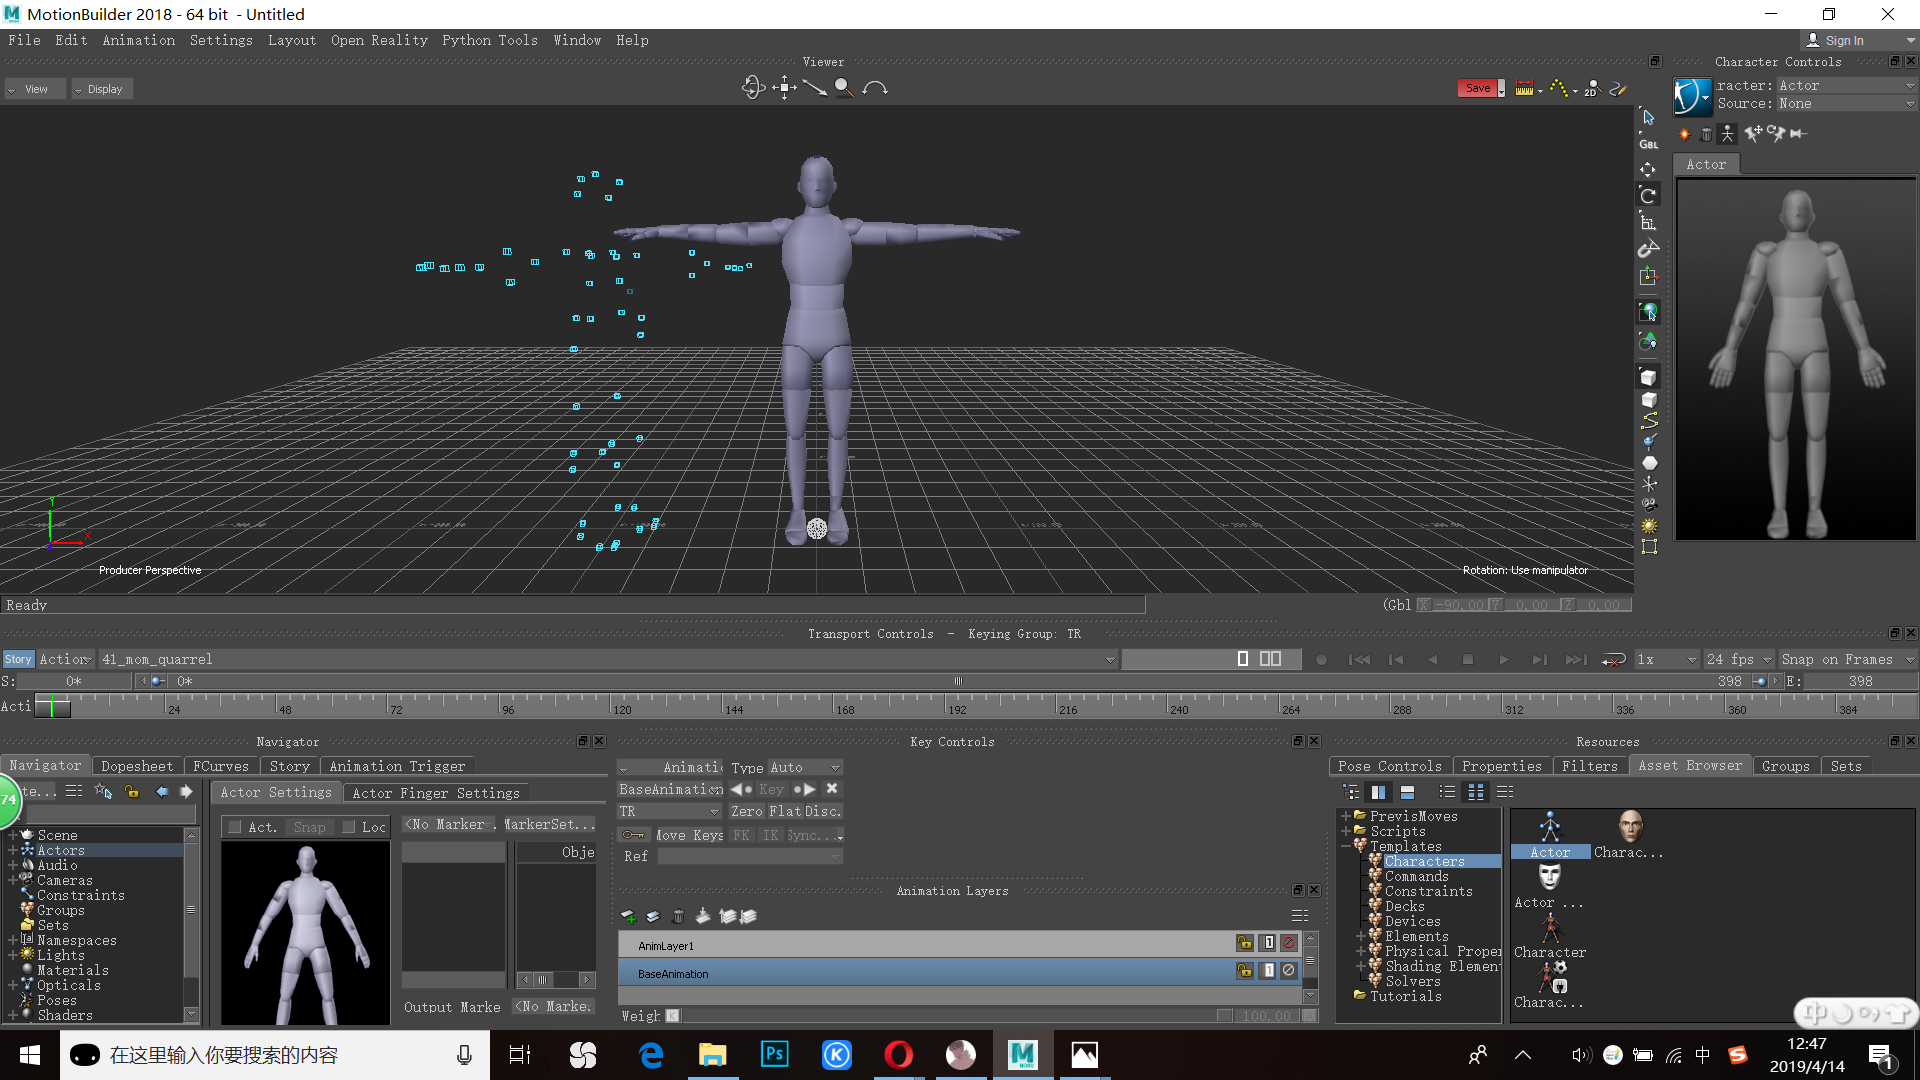The width and height of the screenshot is (1920, 1080).
Task: Select the Translation tool in viewer toolbar
Action: click(784, 88)
